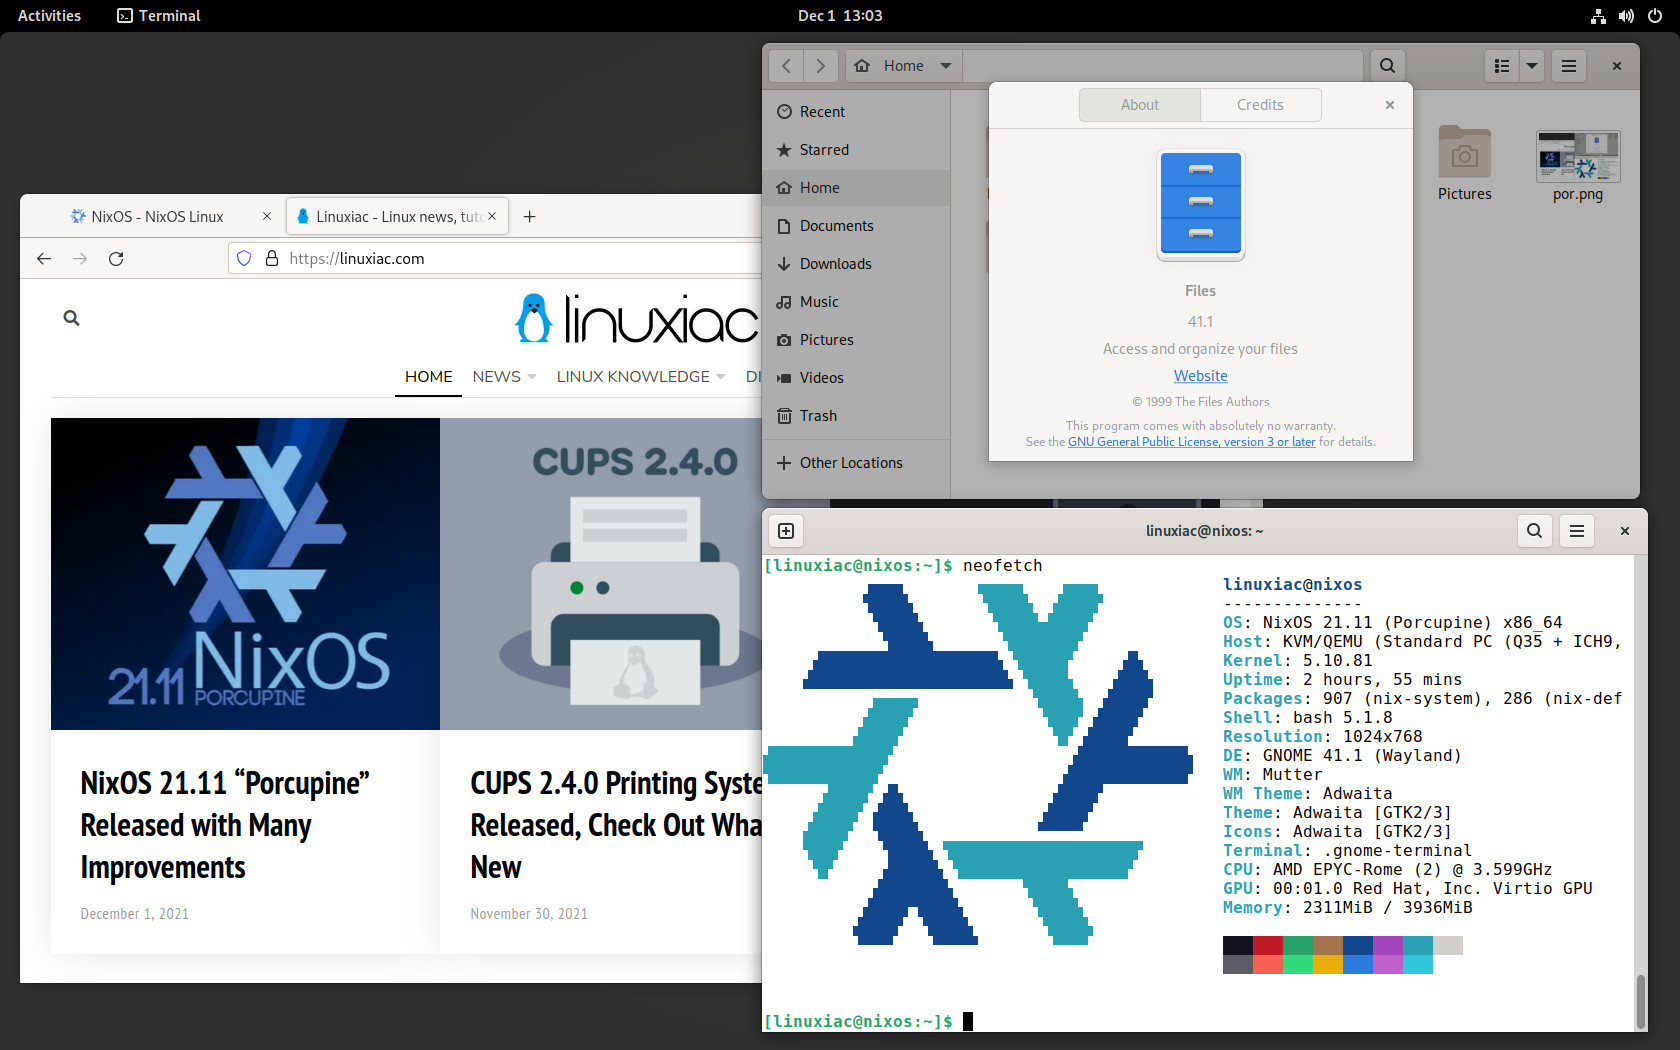Screen dimensions: 1680x1050
Task: Select the Linuxiac - Linux news browser tab
Action: point(397,217)
